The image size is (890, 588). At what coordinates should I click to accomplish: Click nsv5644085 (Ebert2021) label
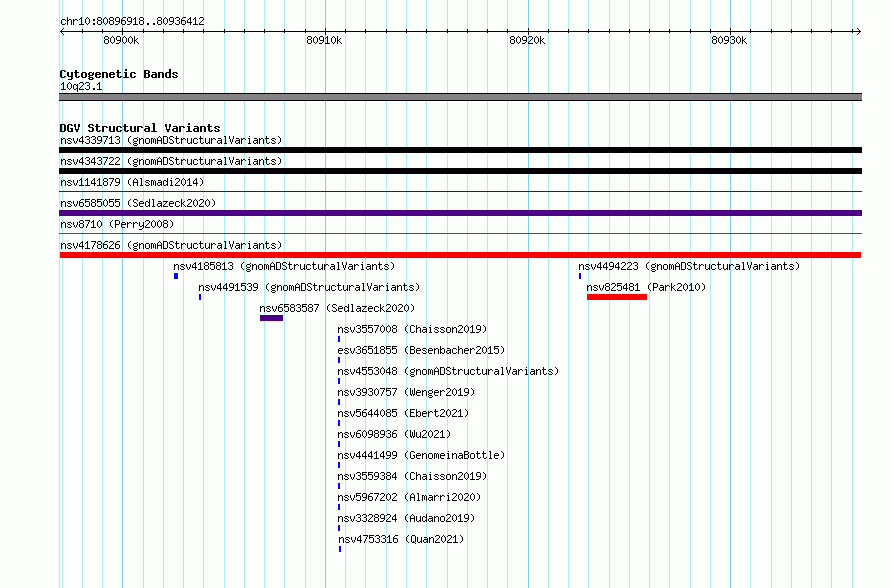[403, 413]
